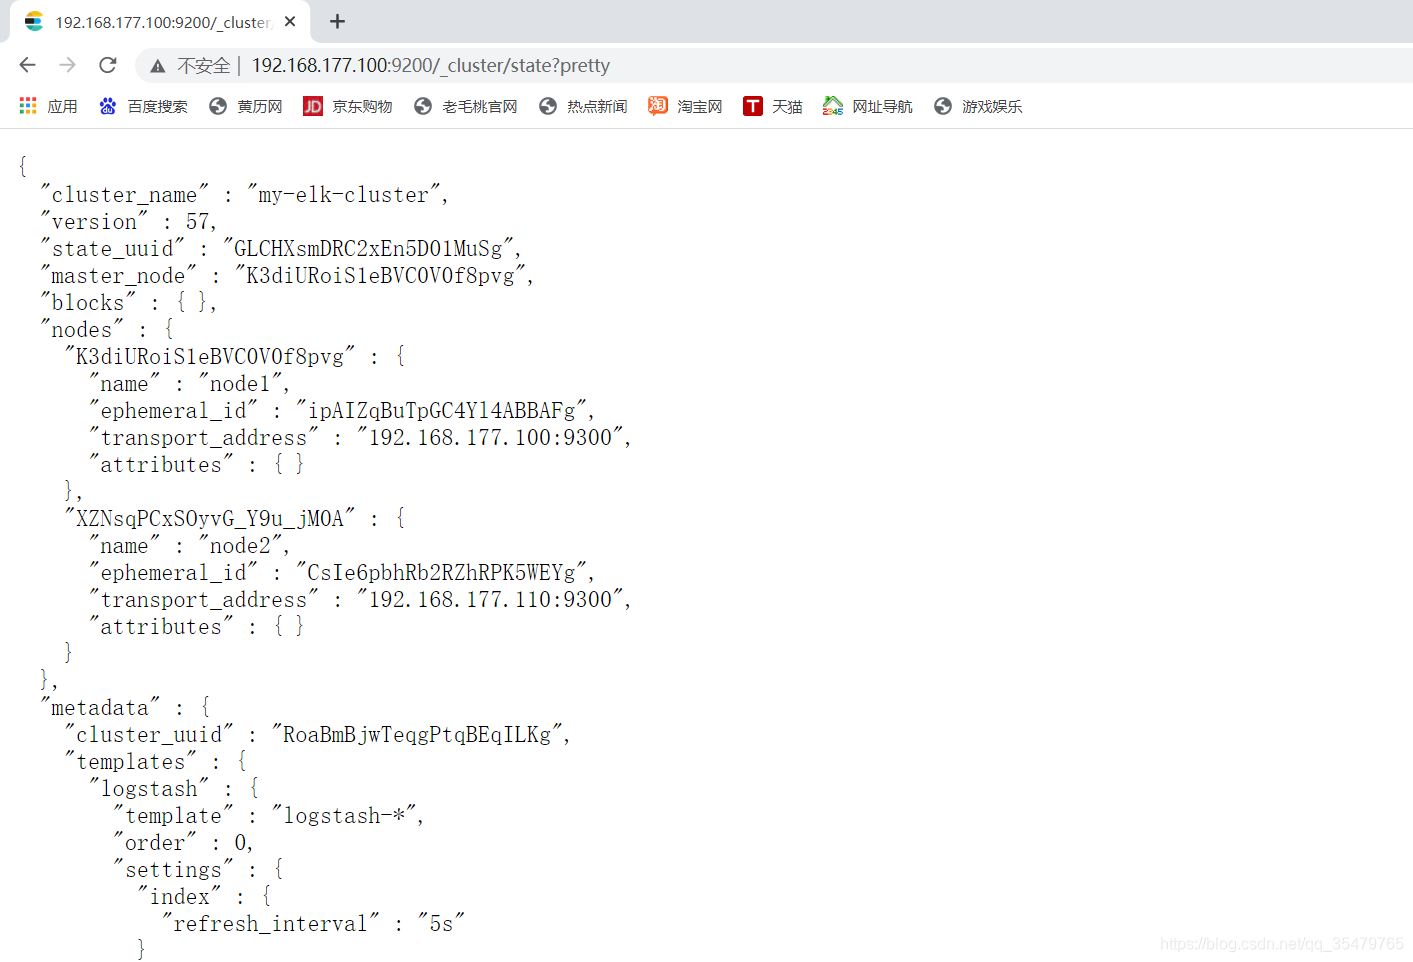The height and width of the screenshot is (962, 1413).
Task: Click the "order" : 0 line
Action: coord(183,842)
